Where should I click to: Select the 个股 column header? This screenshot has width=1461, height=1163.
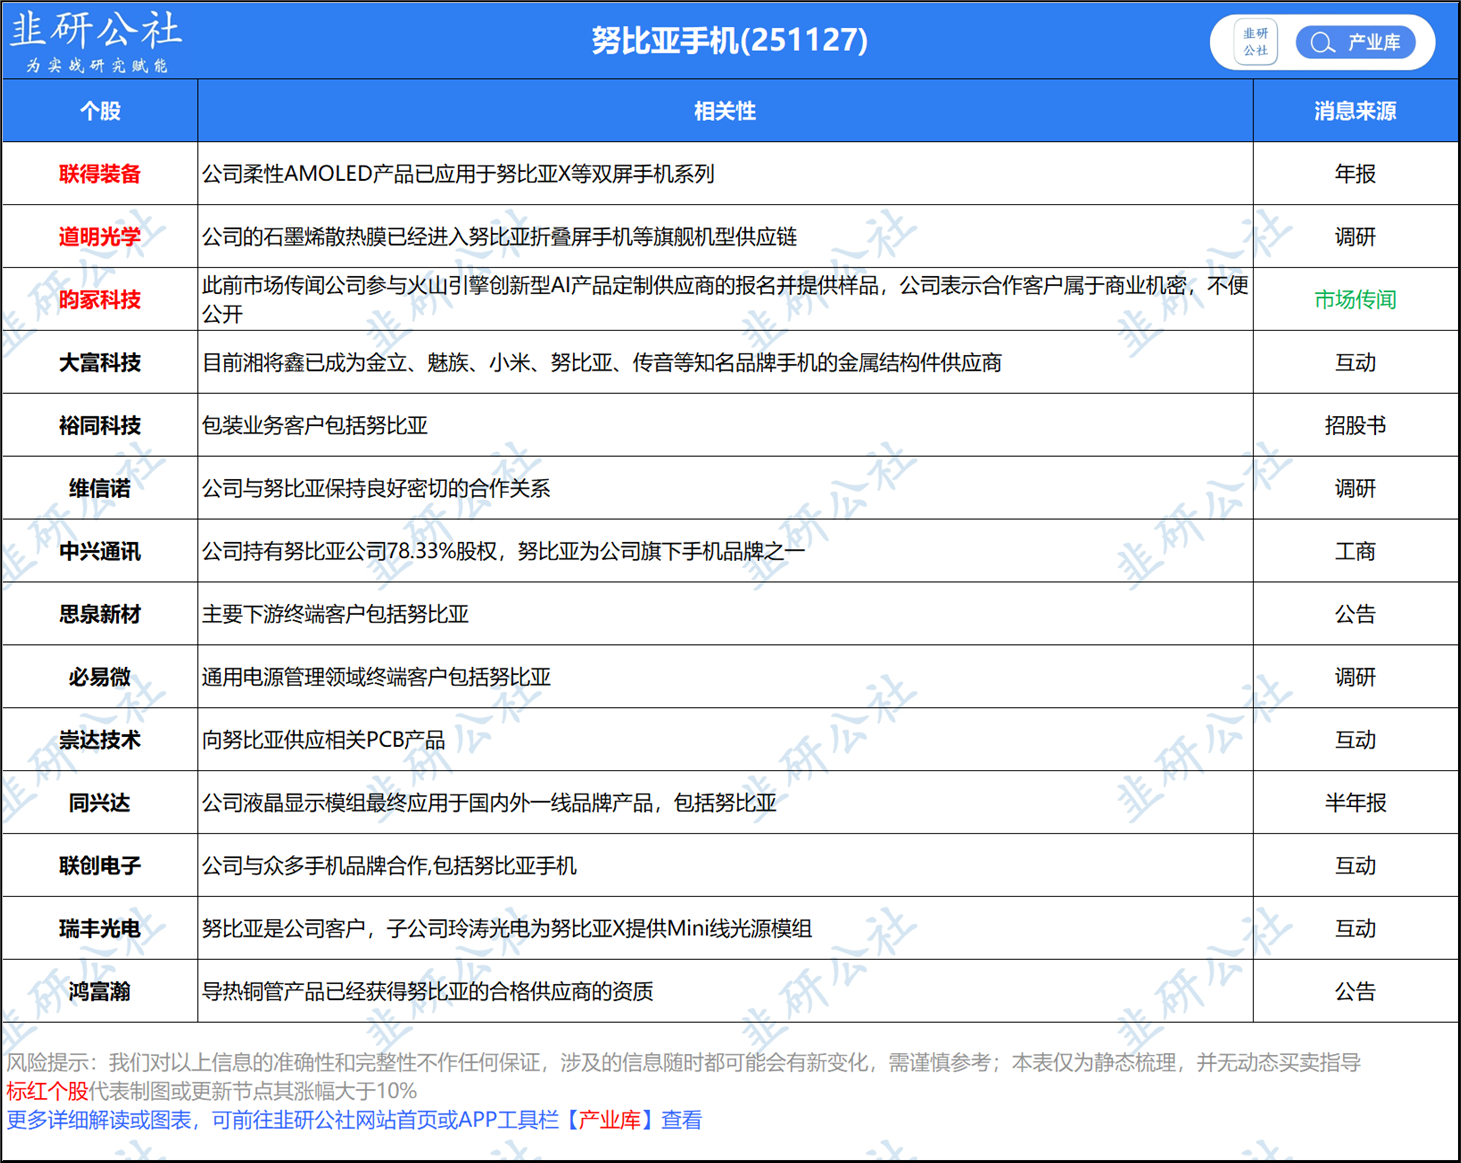coord(100,111)
